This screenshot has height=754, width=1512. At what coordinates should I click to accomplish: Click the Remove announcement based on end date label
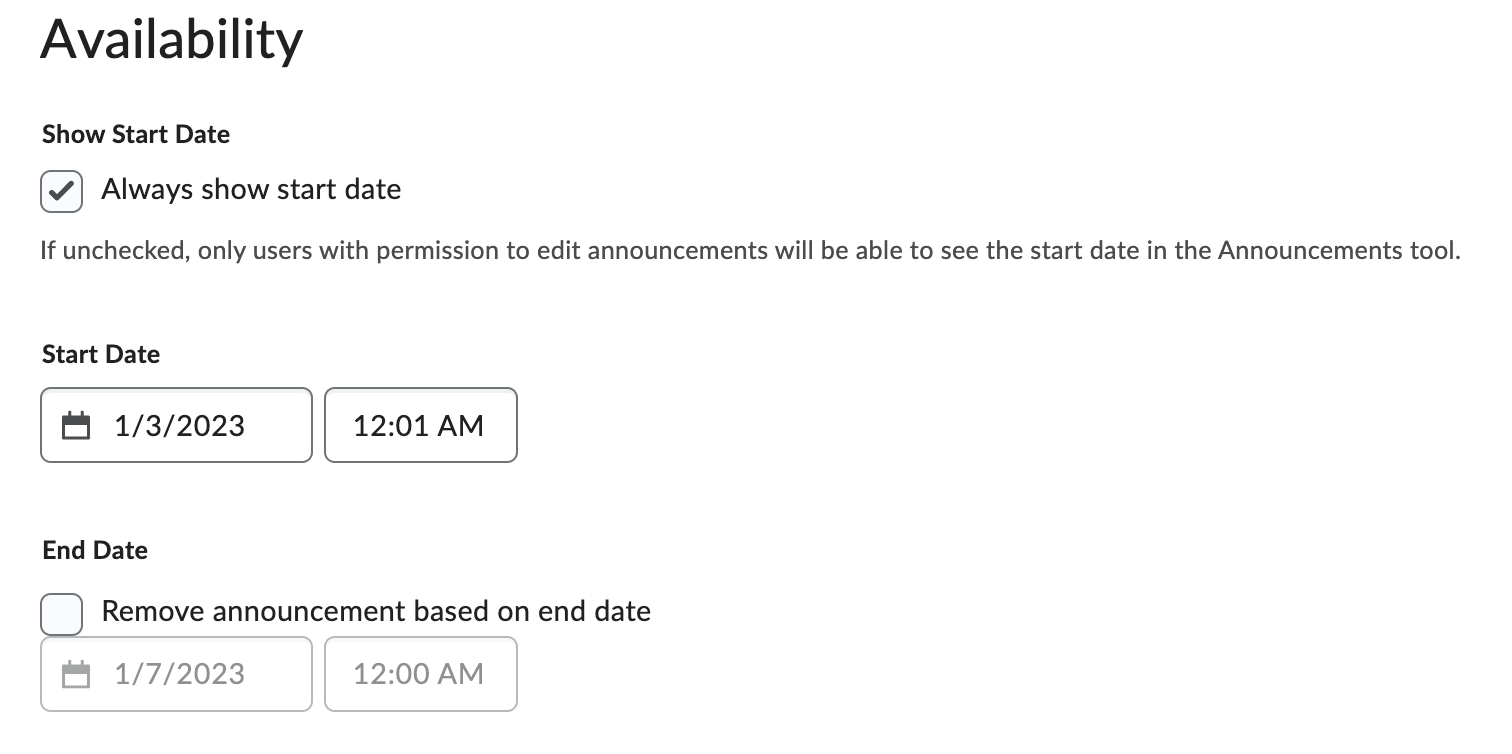[x=378, y=611]
